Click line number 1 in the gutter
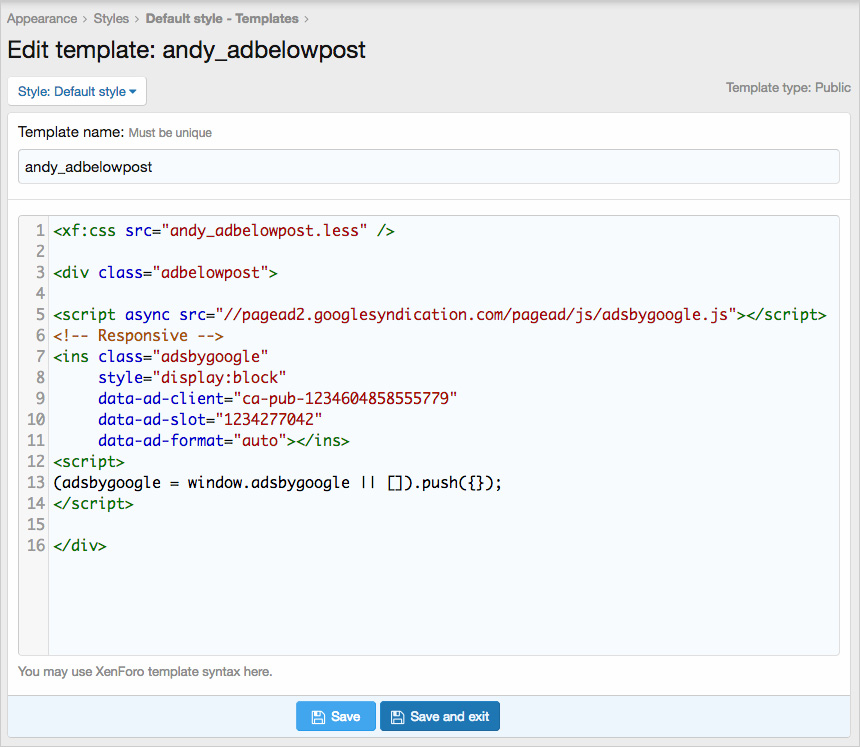 tap(40, 231)
